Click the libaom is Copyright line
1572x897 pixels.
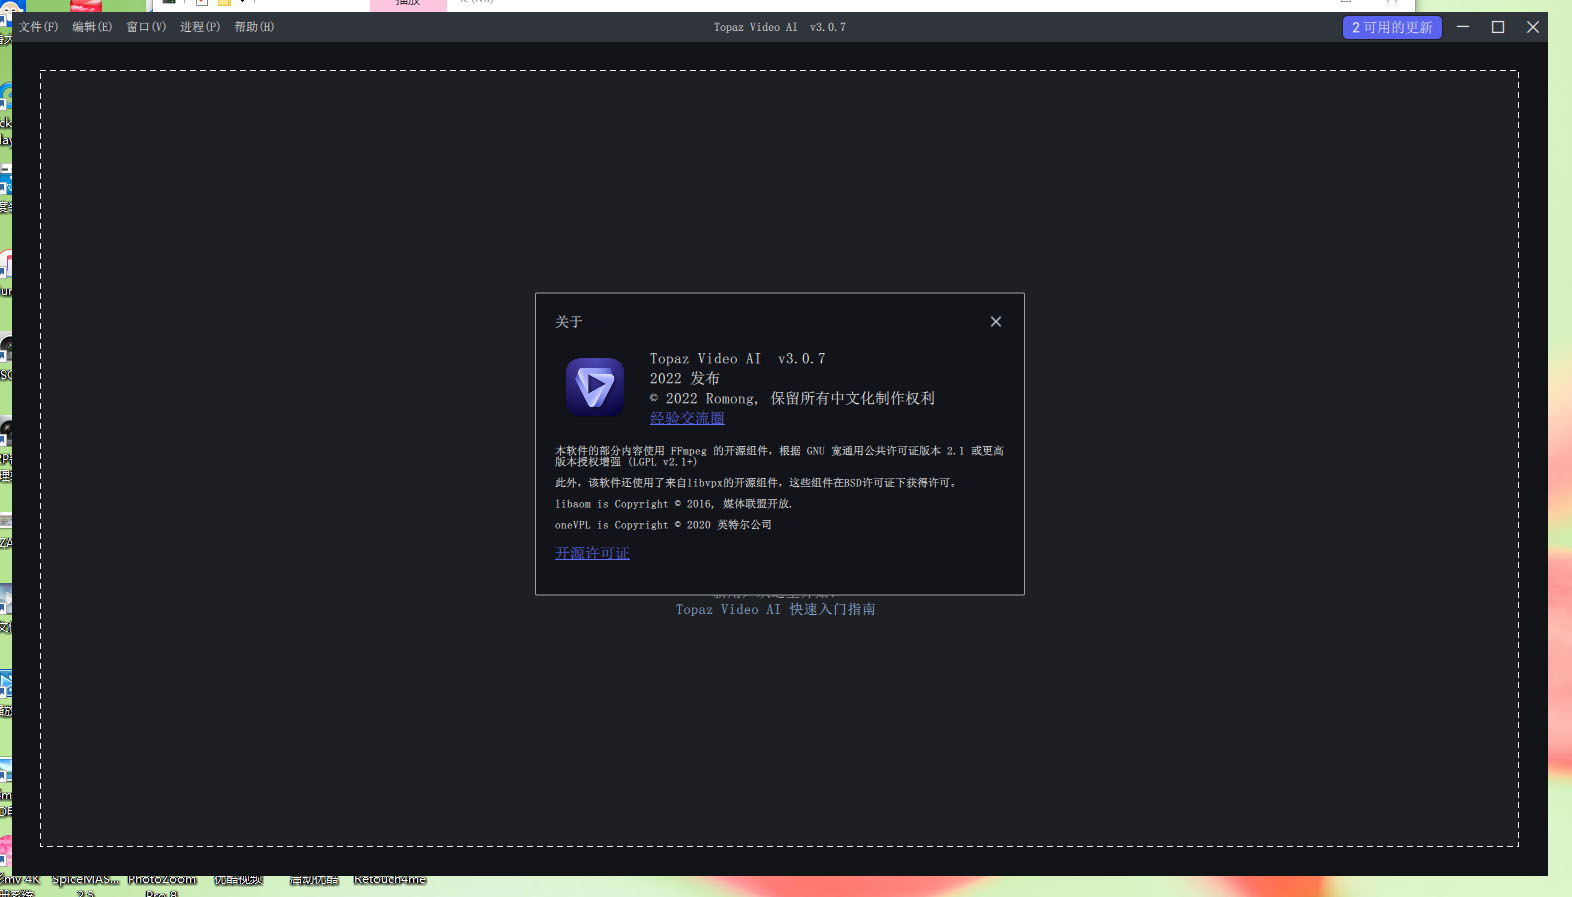(x=673, y=504)
